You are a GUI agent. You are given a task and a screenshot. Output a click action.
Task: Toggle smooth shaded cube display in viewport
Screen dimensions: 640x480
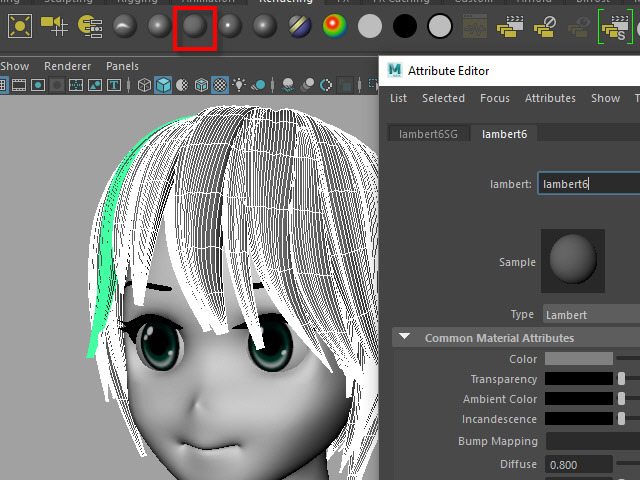tap(163, 85)
